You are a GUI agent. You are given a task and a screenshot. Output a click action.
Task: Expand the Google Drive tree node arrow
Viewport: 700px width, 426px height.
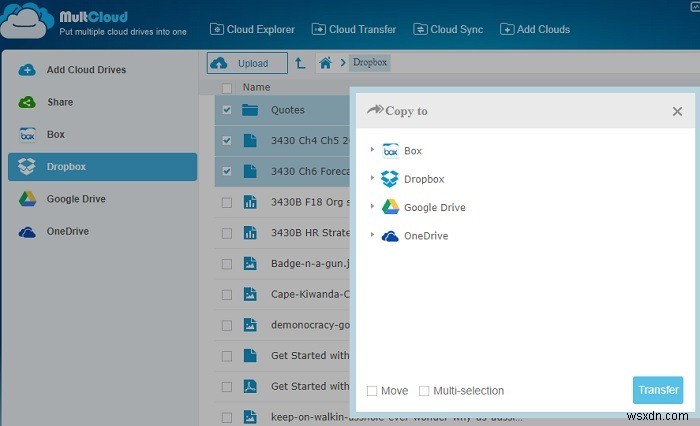coord(372,206)
